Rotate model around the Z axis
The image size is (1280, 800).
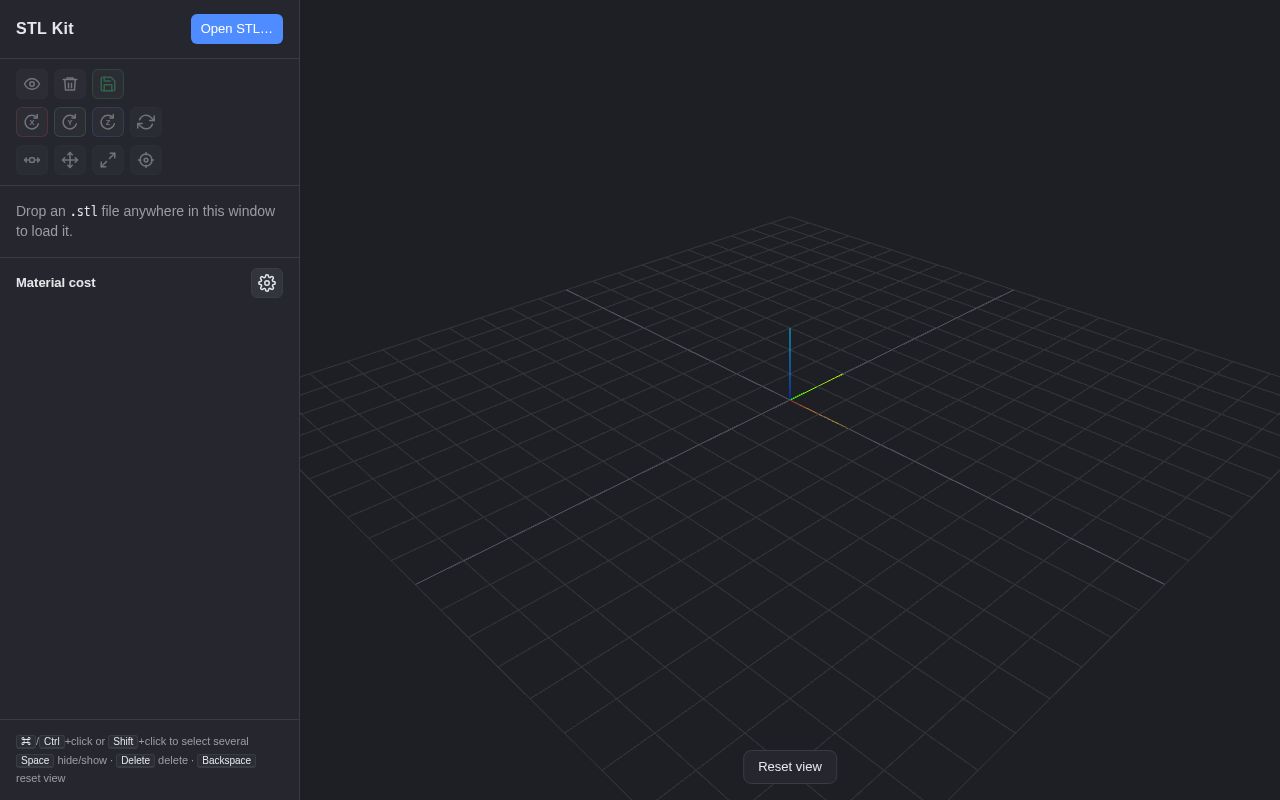click(108, 122)
